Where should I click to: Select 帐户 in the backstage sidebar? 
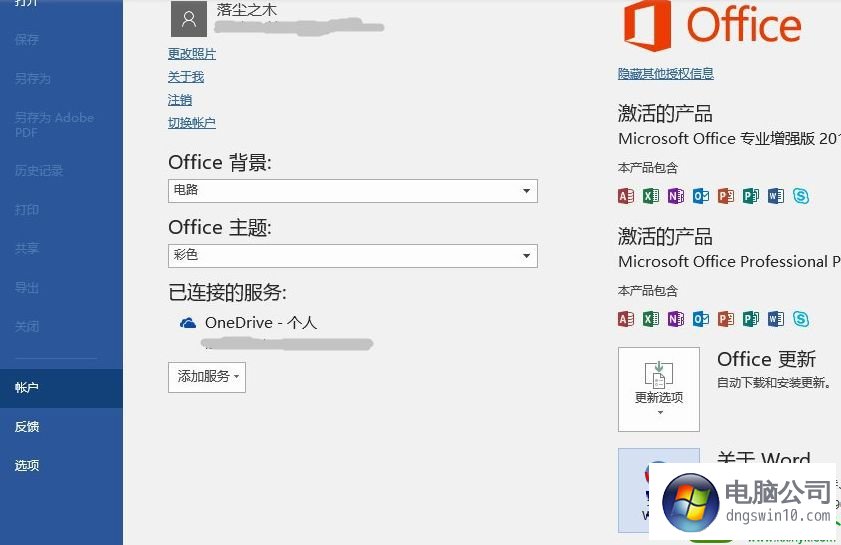coord(61,388)
